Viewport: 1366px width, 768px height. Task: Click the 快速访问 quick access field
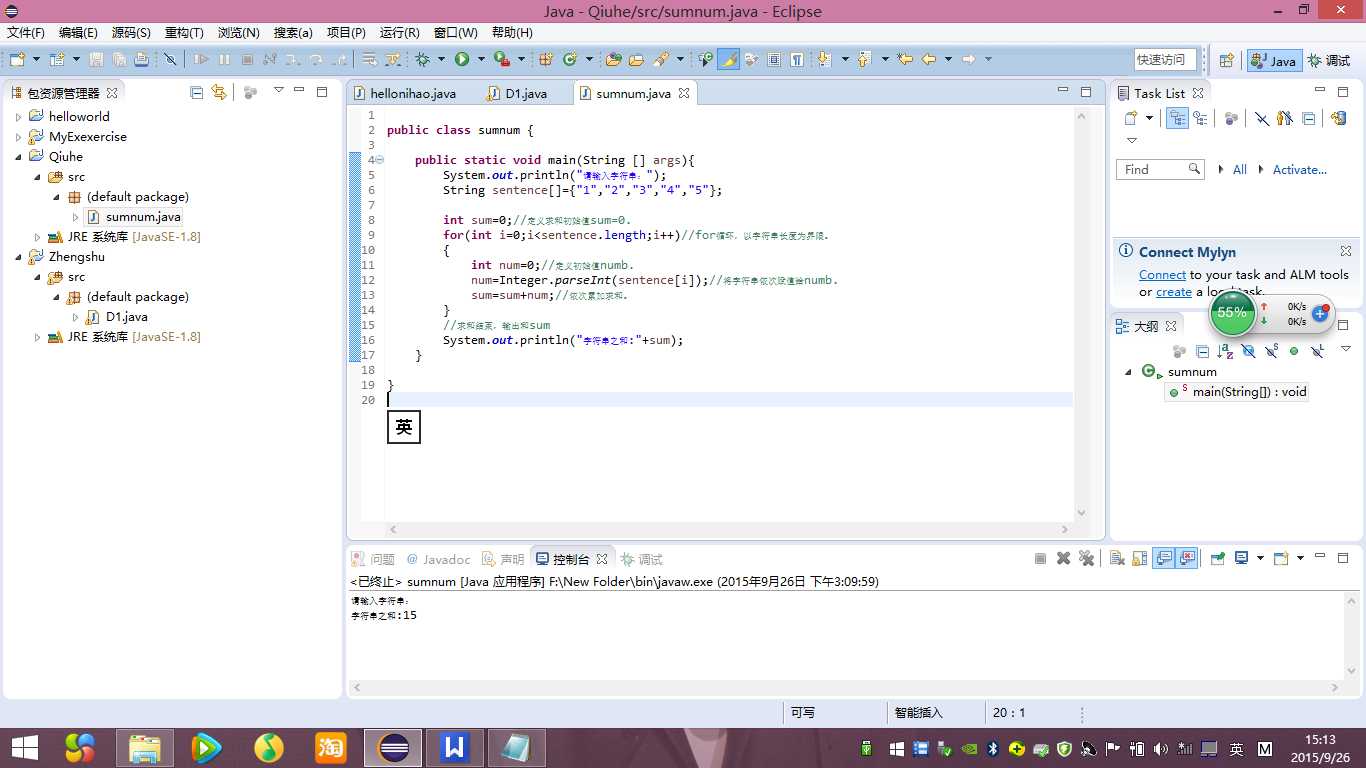(x=1165, y=60)
